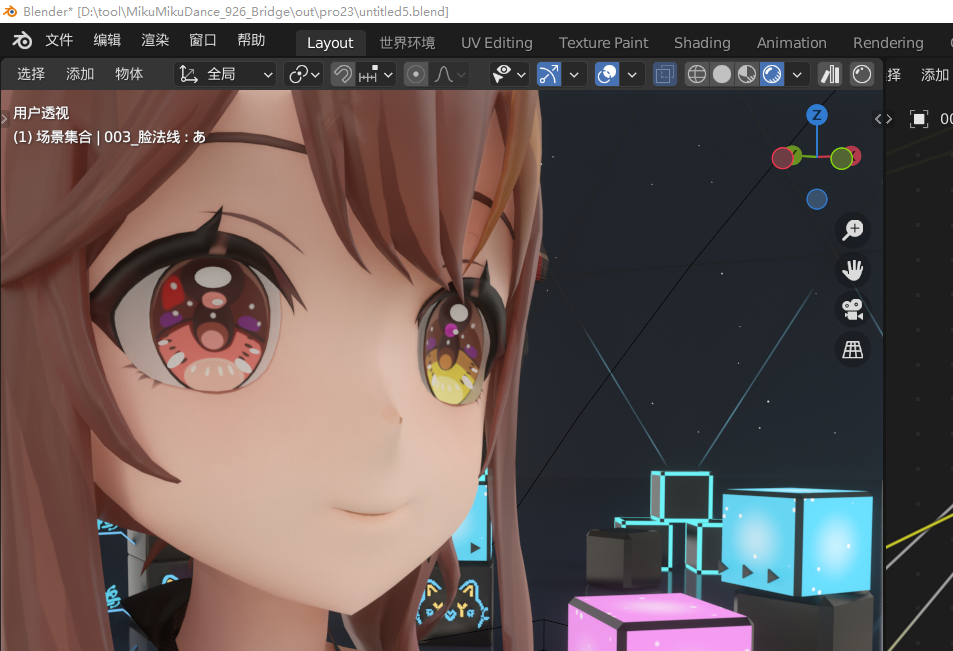Switch to the Rendering workspace tab

pos(888,43)
